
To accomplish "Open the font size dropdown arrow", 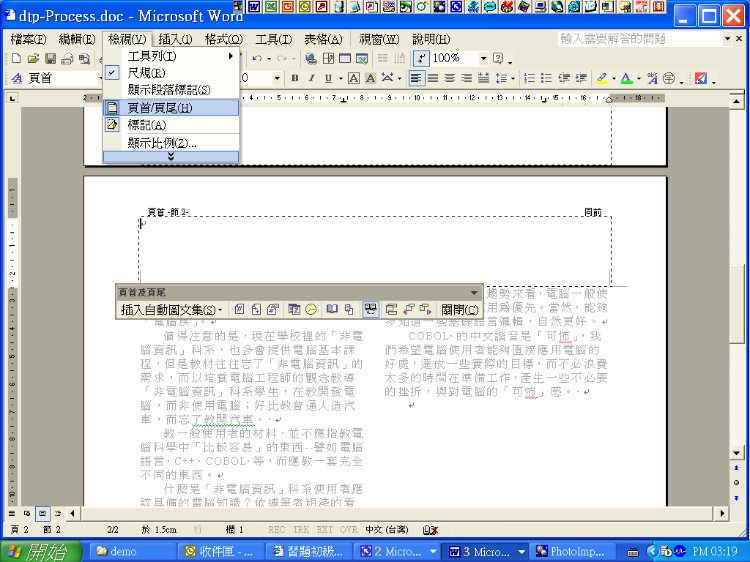I will [276, 78].
